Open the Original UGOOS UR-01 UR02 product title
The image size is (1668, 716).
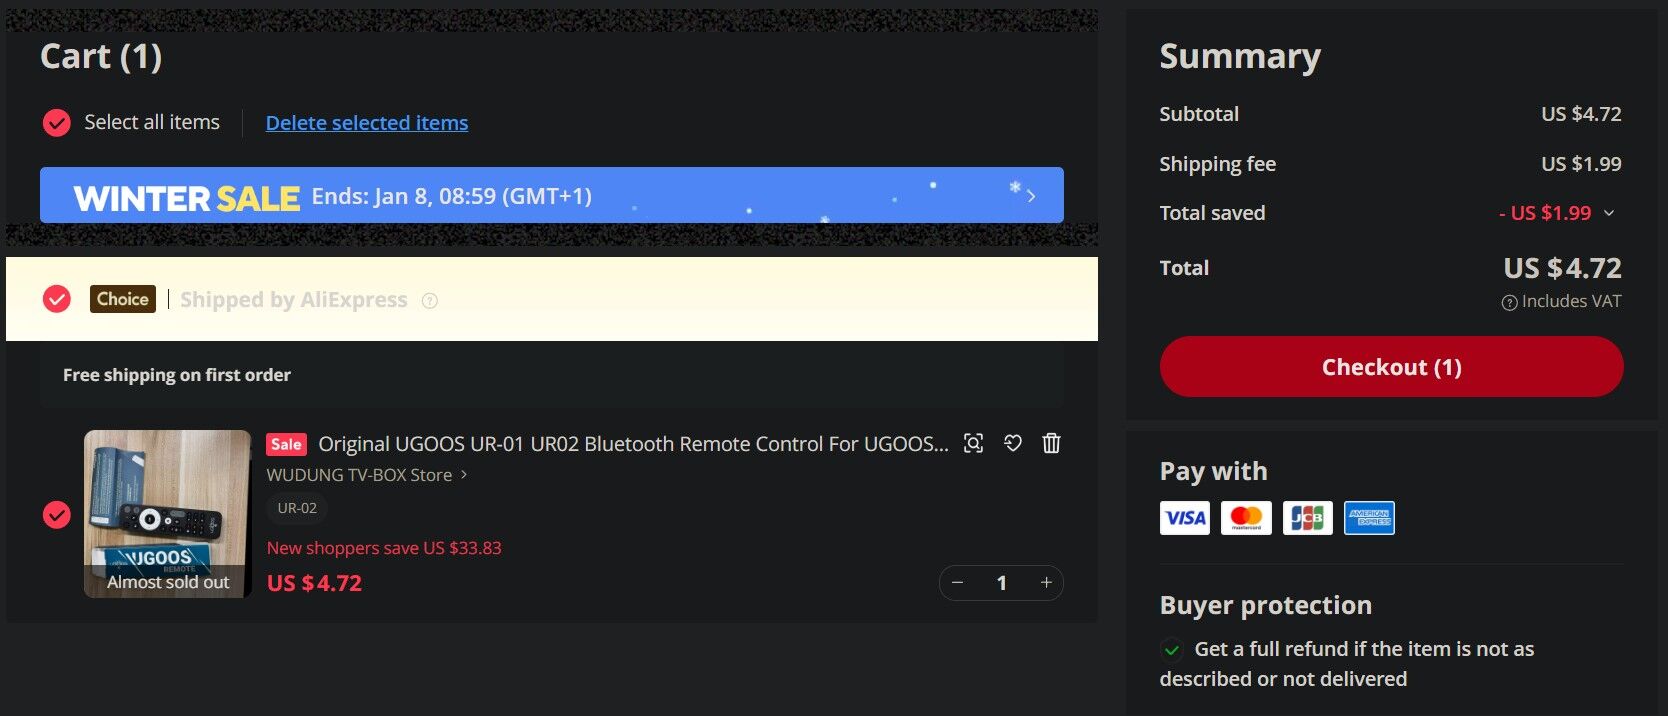pyautogui.click(x=633, y=444)
